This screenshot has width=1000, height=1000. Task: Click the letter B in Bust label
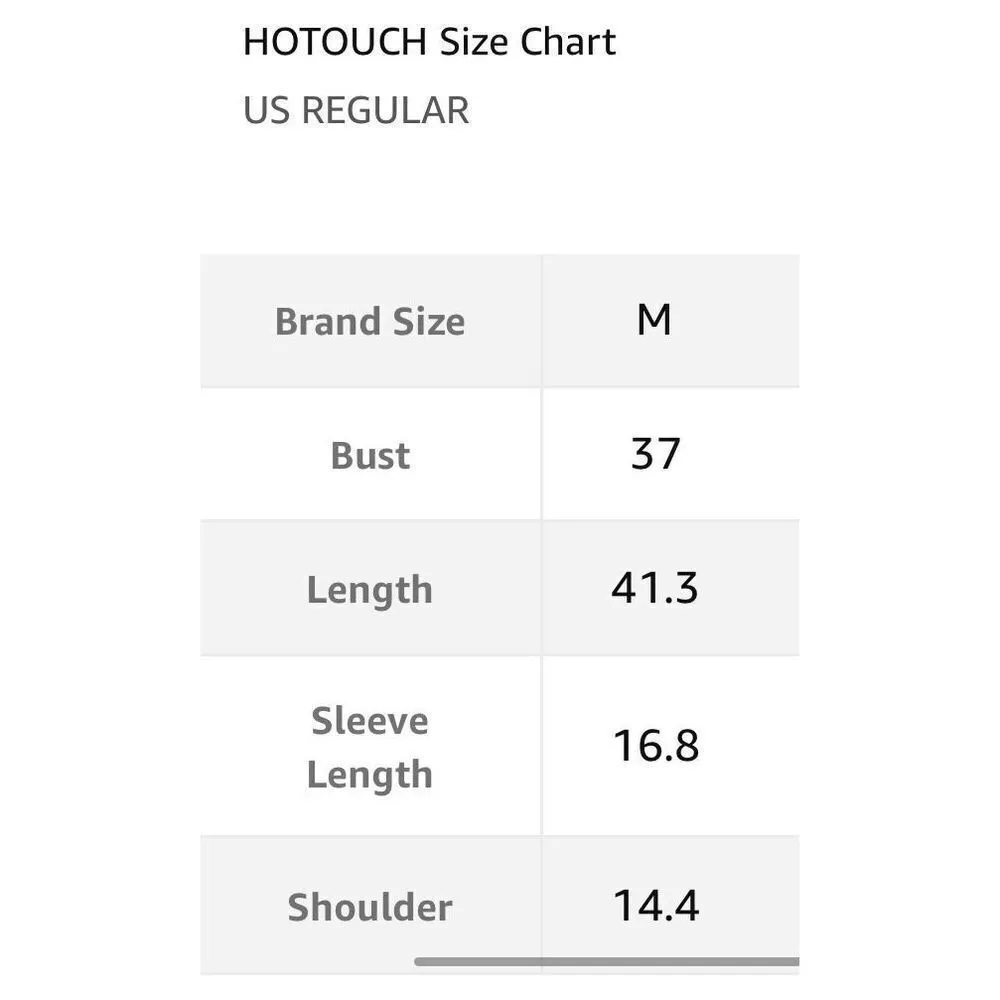(x=340, y=456)
